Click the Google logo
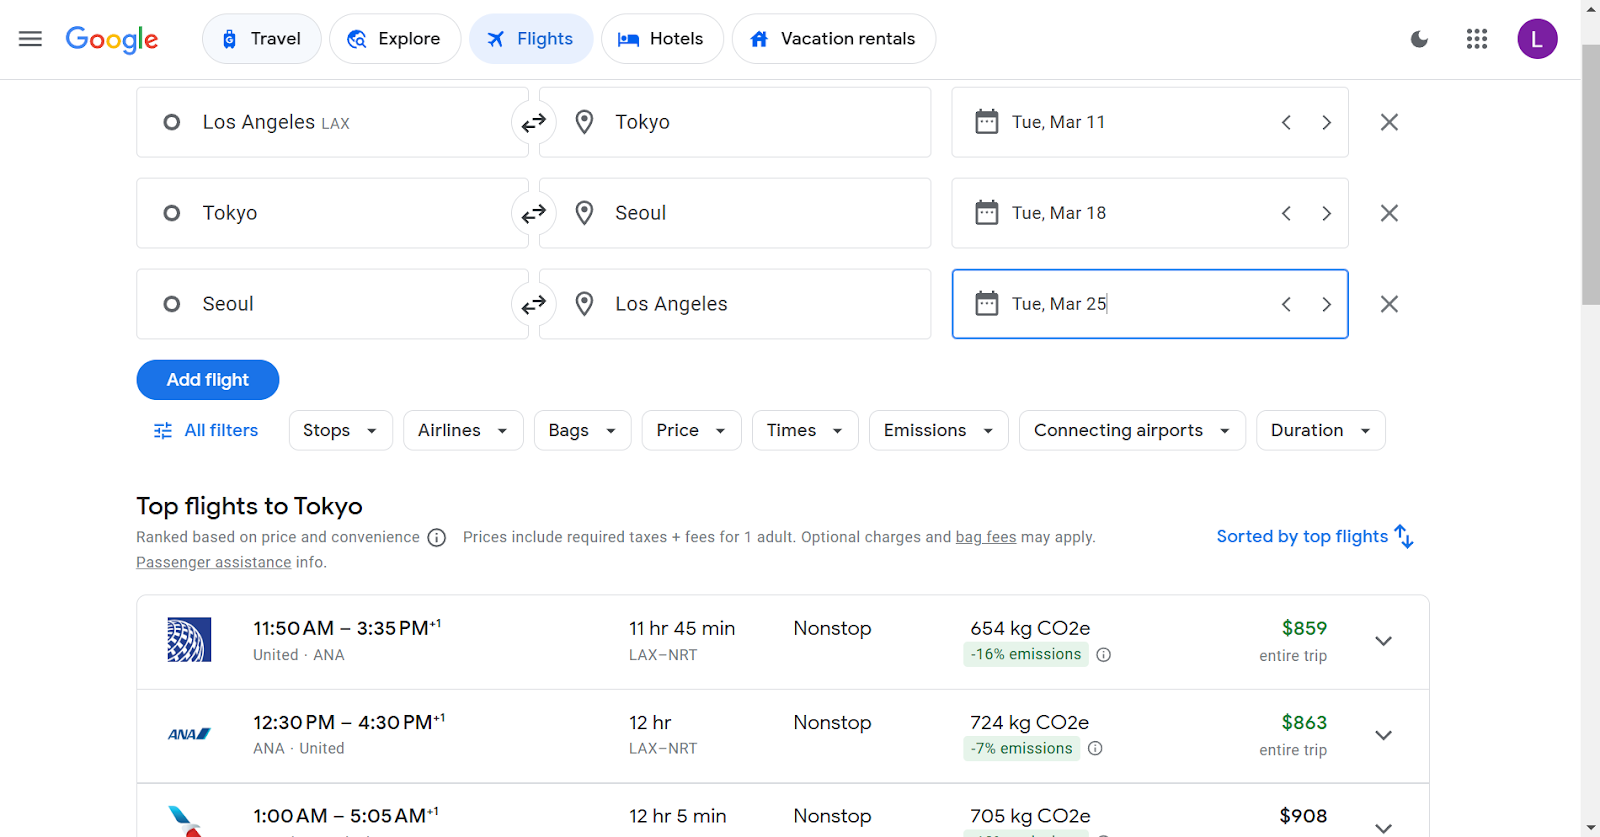 (x=112, y=39)
